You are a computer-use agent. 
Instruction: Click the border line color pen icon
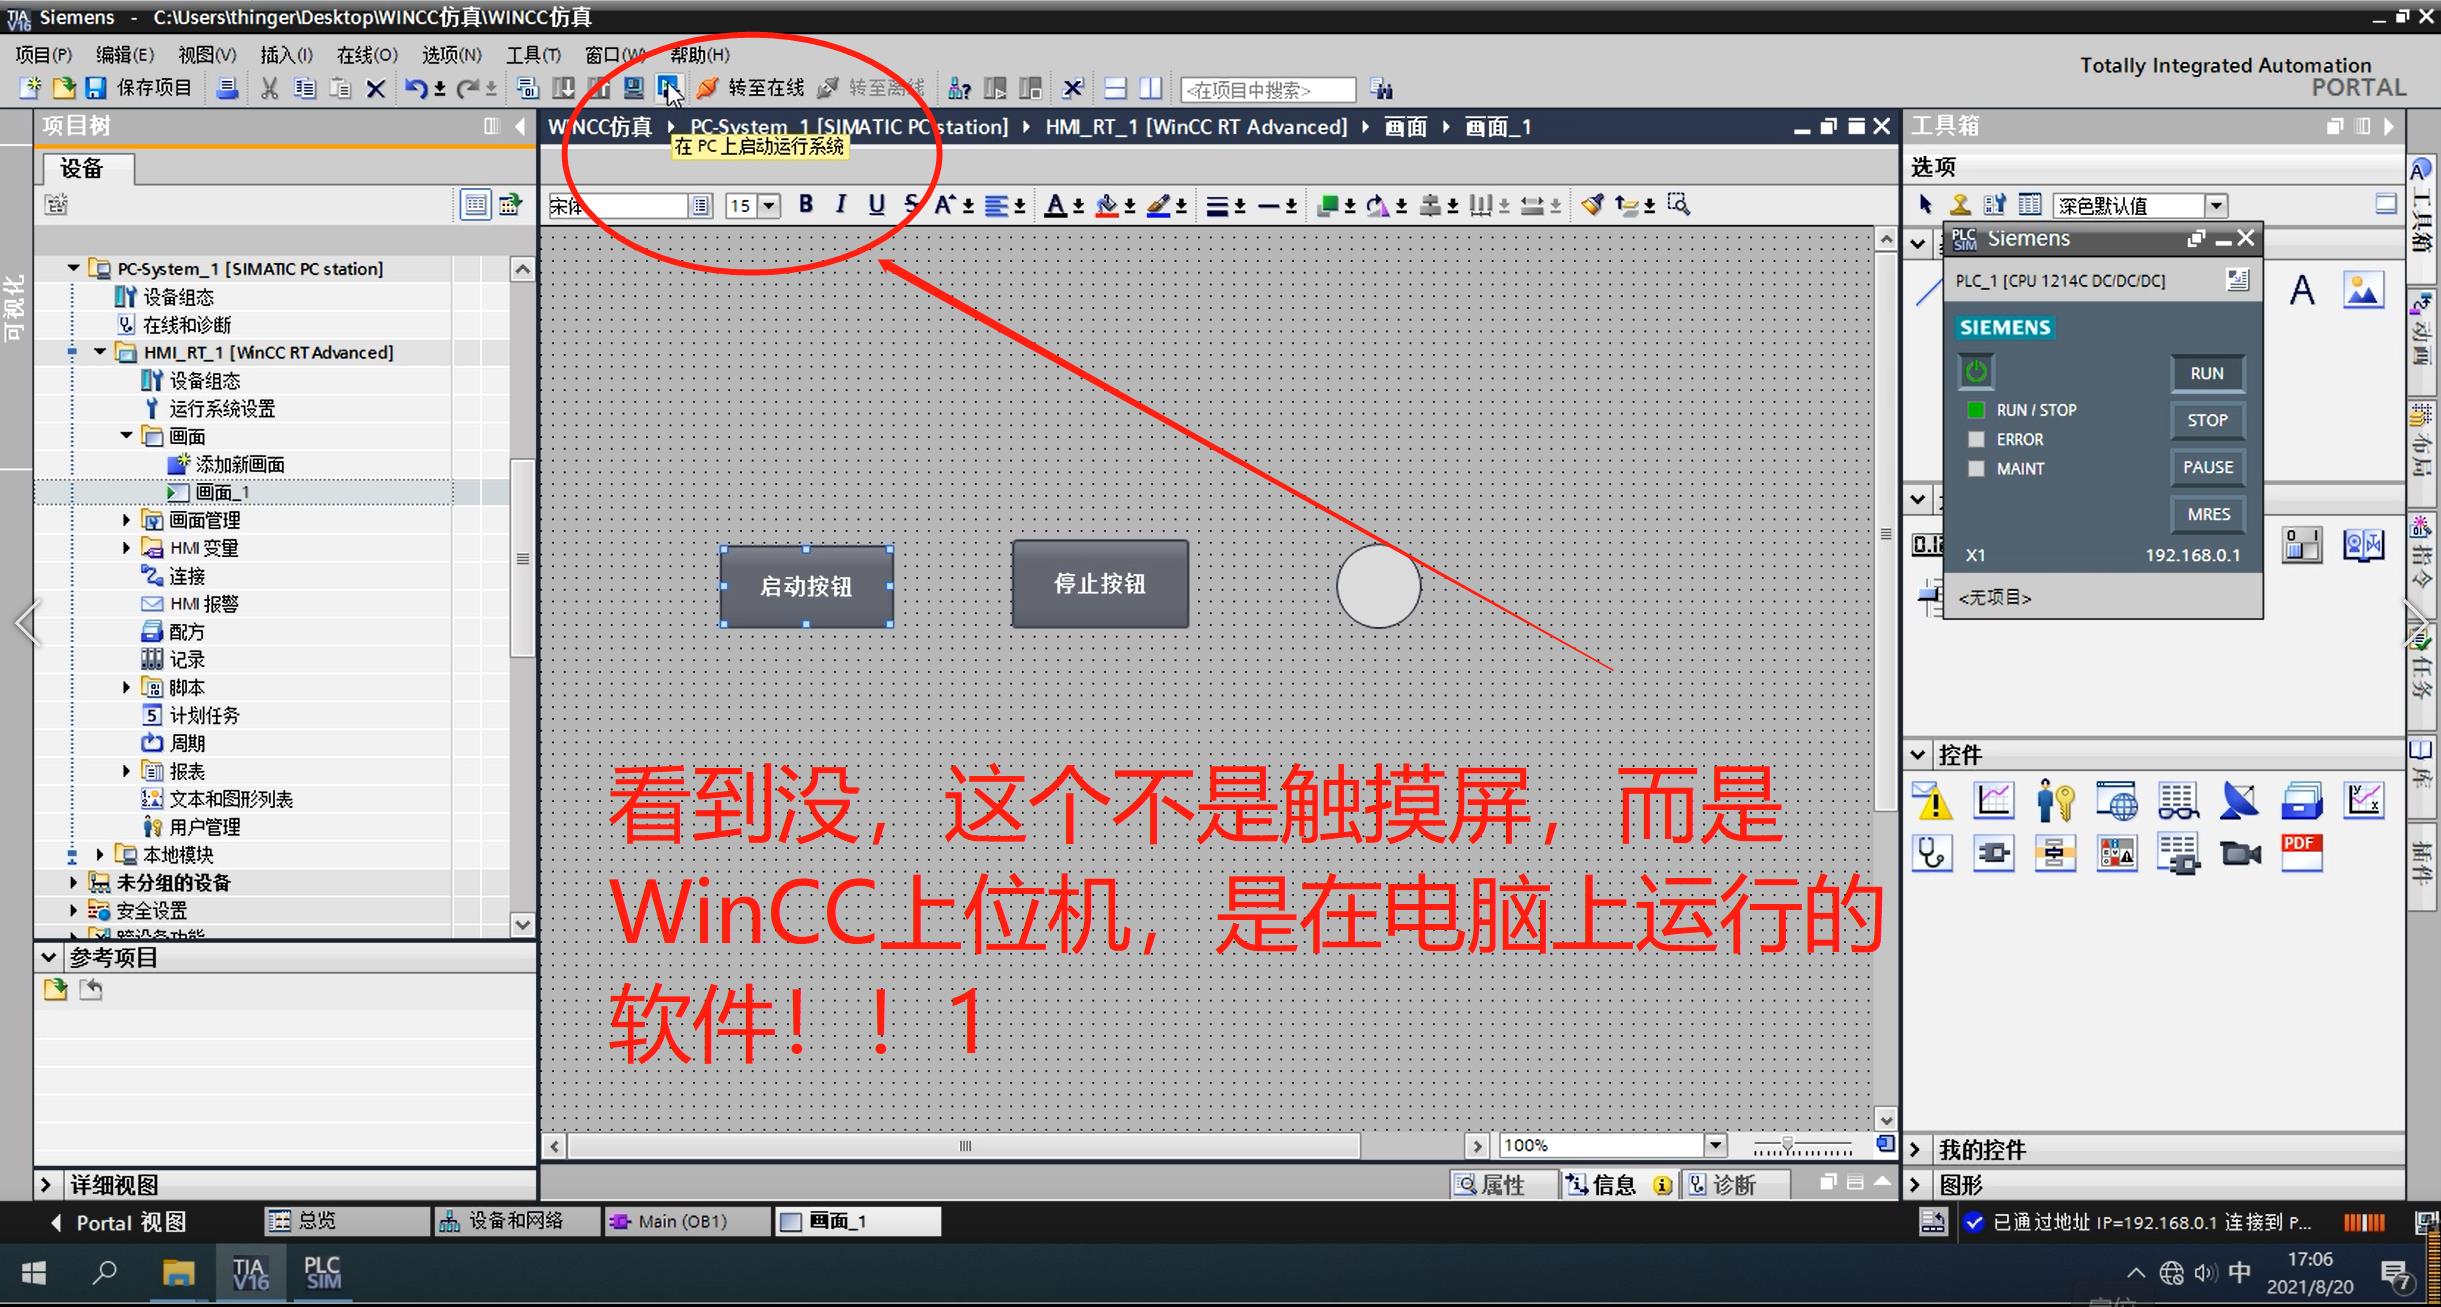pyautogui.click(x=1158, y=205)
